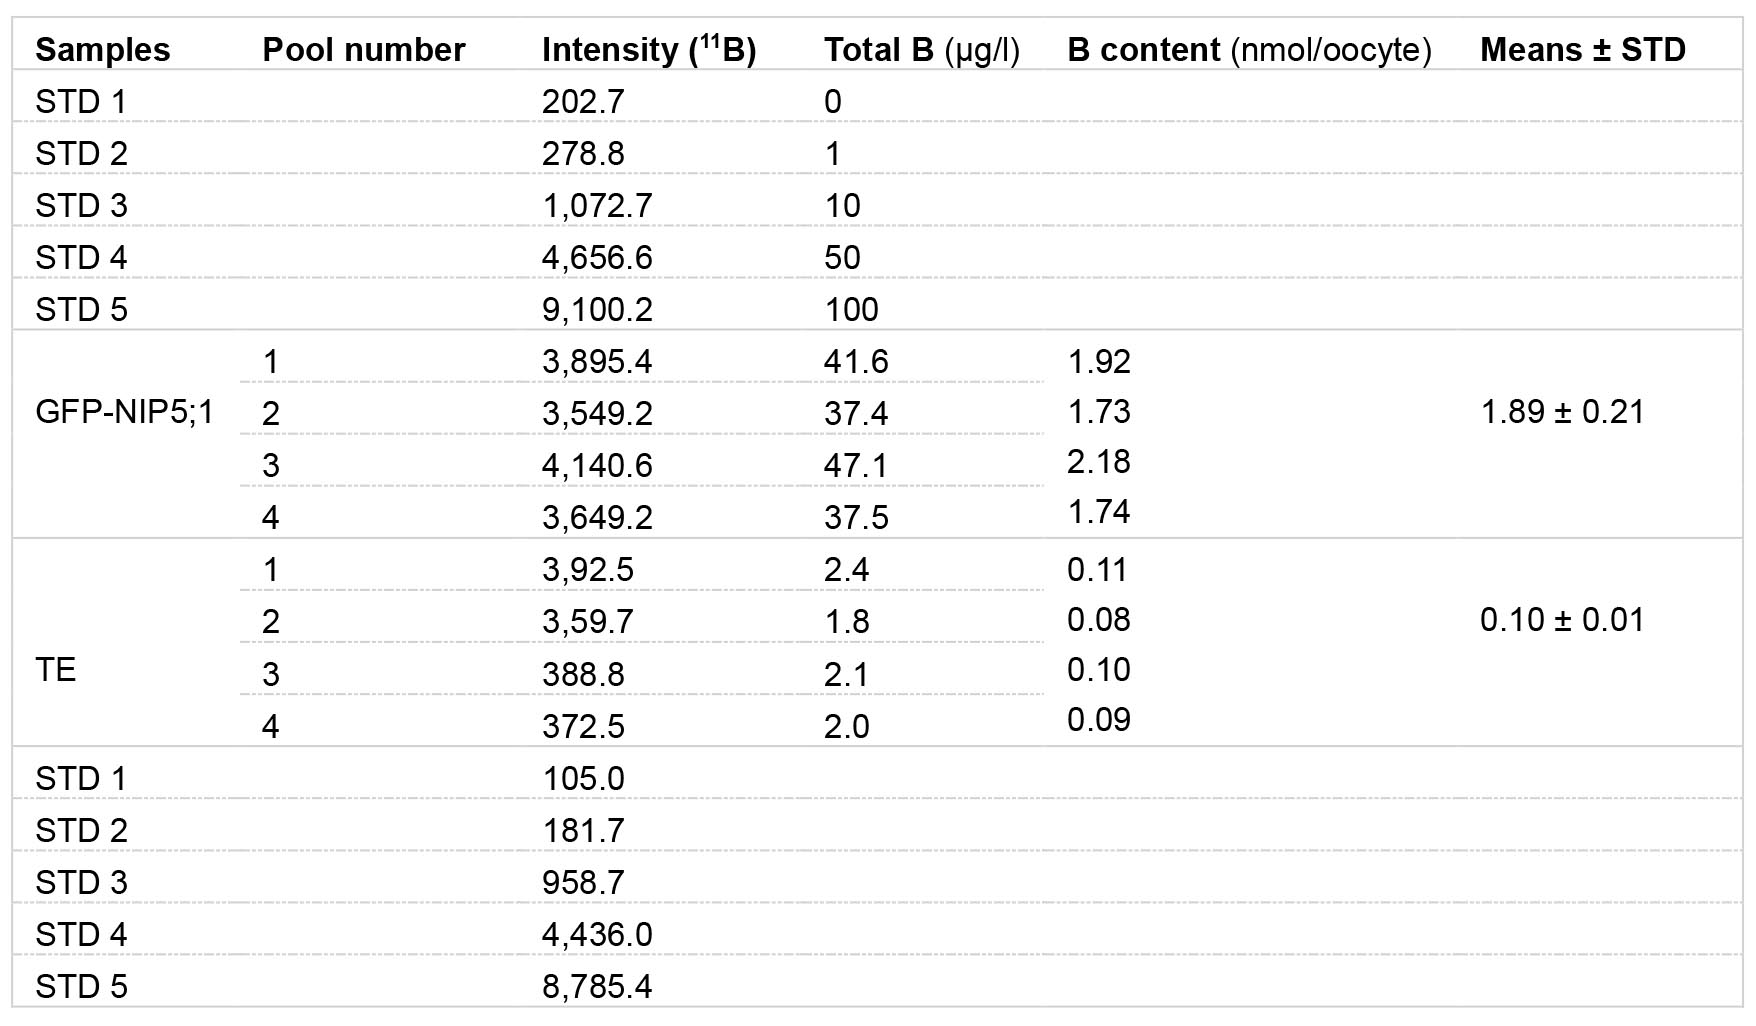Click intensity value 372.5
Image resolution: width=1756 pixels, height=1026 pixels.
coord(583,726)
